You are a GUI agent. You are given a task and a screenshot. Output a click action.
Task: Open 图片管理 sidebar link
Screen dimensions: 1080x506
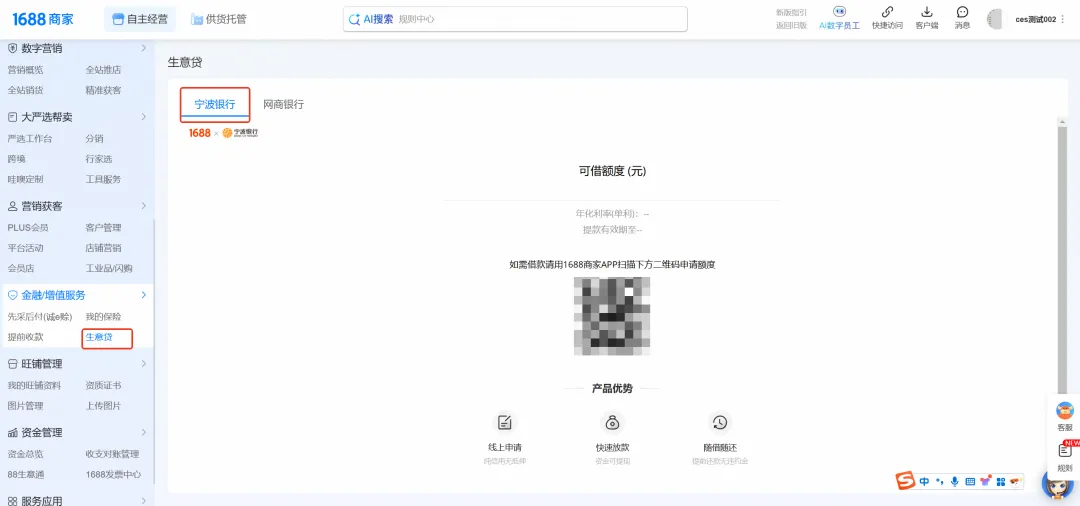[x=25, y=406]
